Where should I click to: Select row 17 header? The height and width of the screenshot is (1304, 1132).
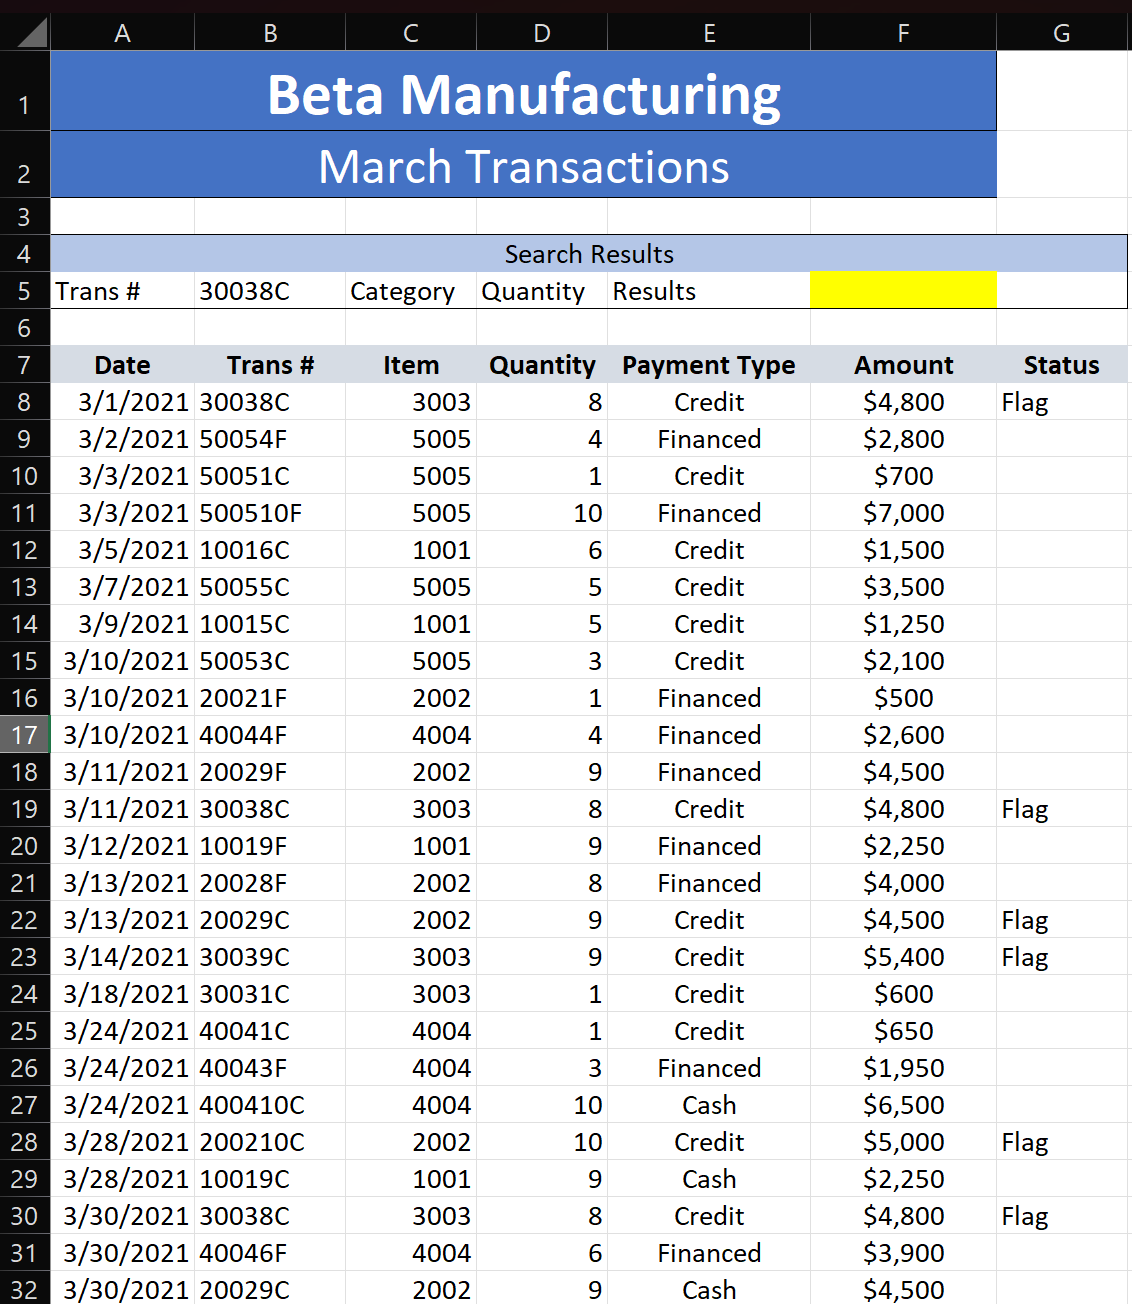(x=25, y=735)
